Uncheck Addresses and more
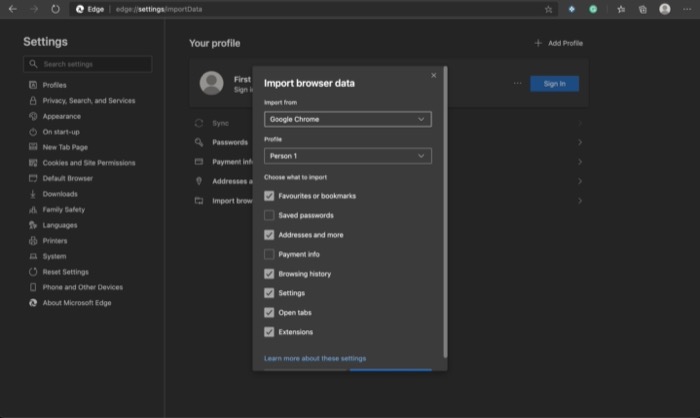The image size is (700, 418). pos(269,234)
